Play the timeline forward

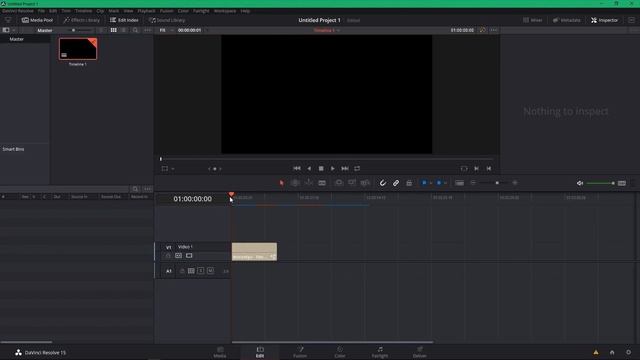coord(333,168)
